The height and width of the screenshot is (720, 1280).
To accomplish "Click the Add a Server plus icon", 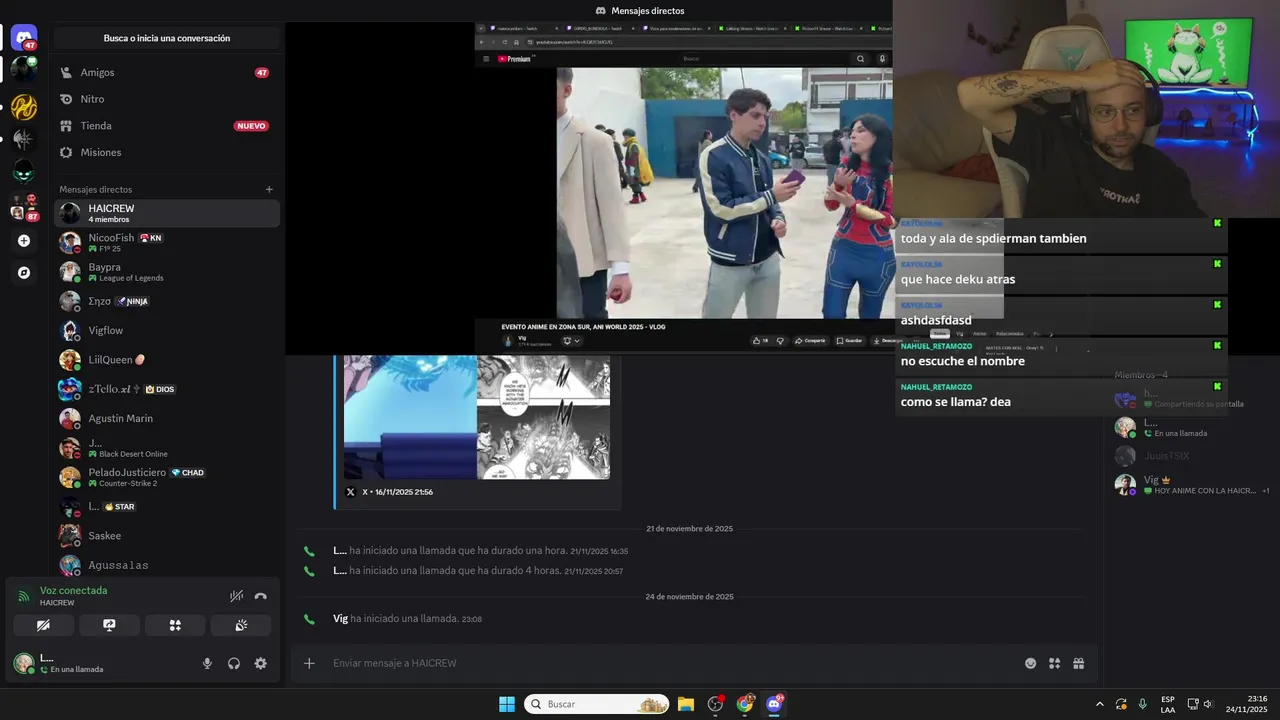I will (24, 241).
